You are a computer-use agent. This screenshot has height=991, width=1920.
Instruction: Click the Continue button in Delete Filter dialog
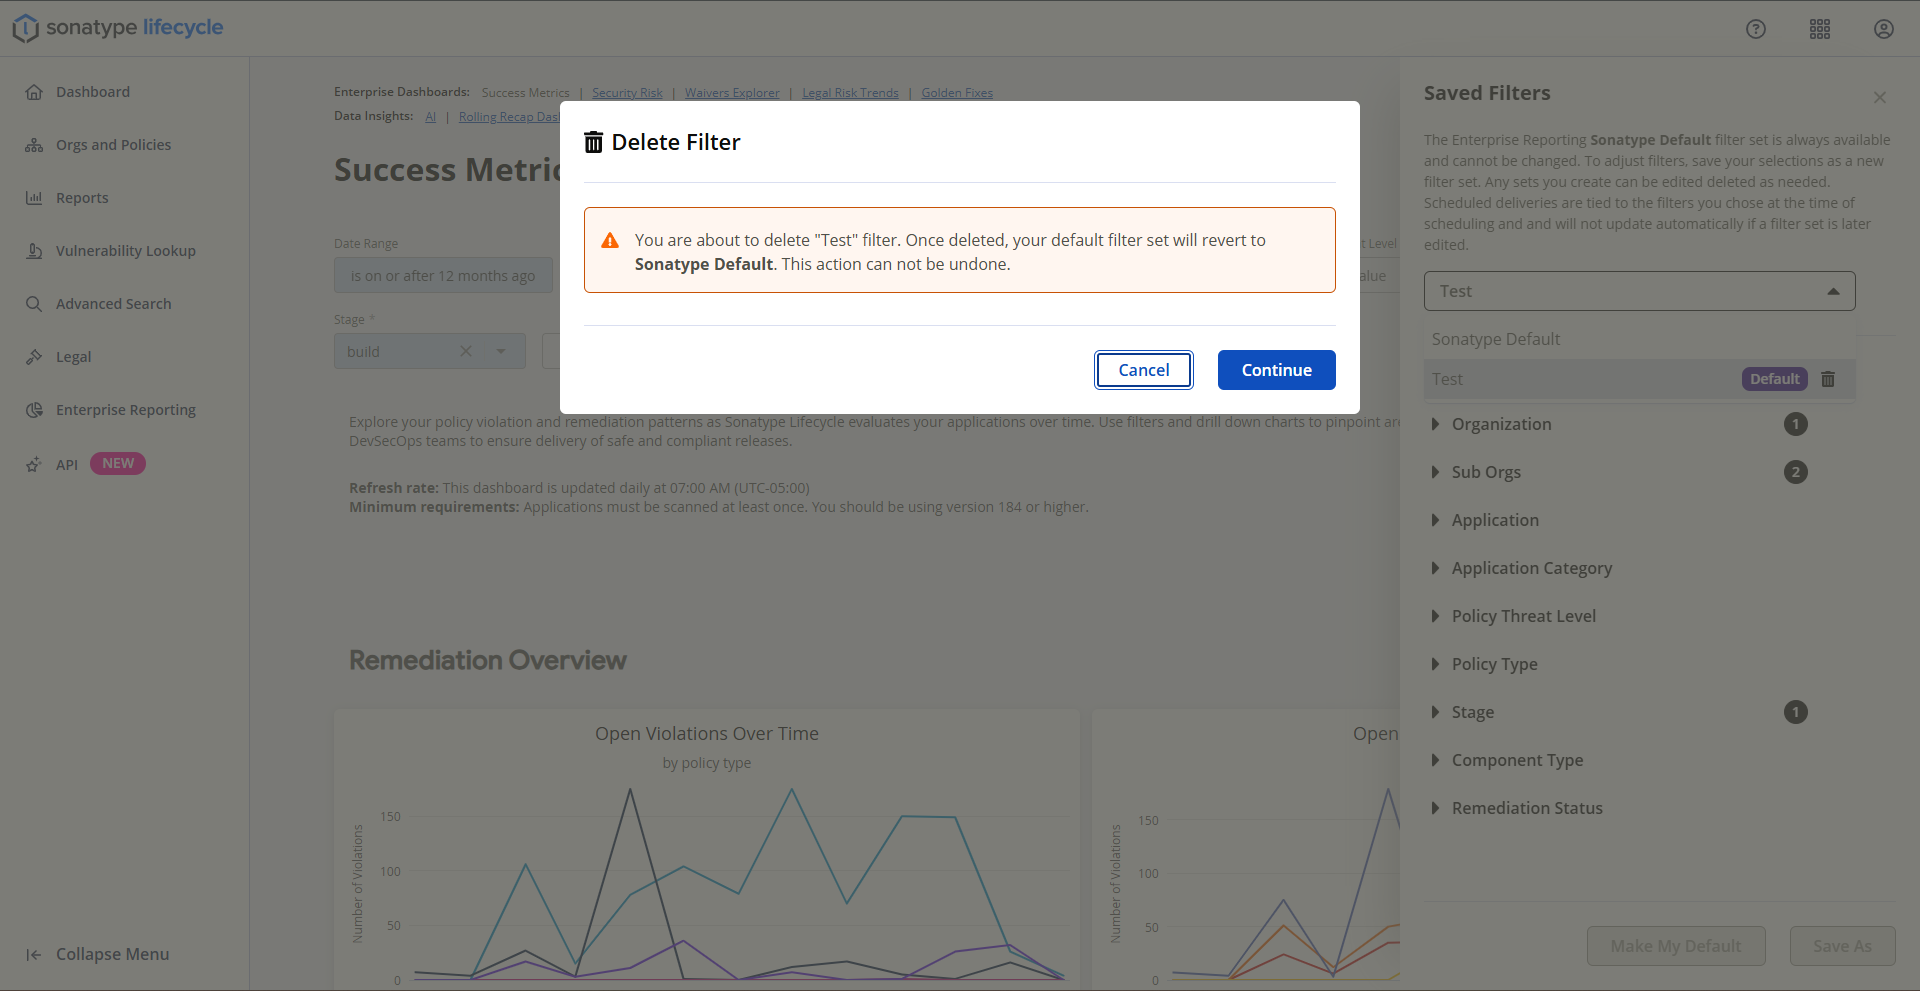coord(1276,370)
